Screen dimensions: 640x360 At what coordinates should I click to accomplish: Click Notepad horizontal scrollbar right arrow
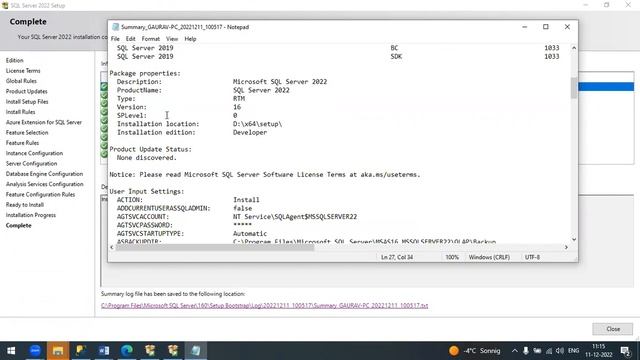pos(566,247)
